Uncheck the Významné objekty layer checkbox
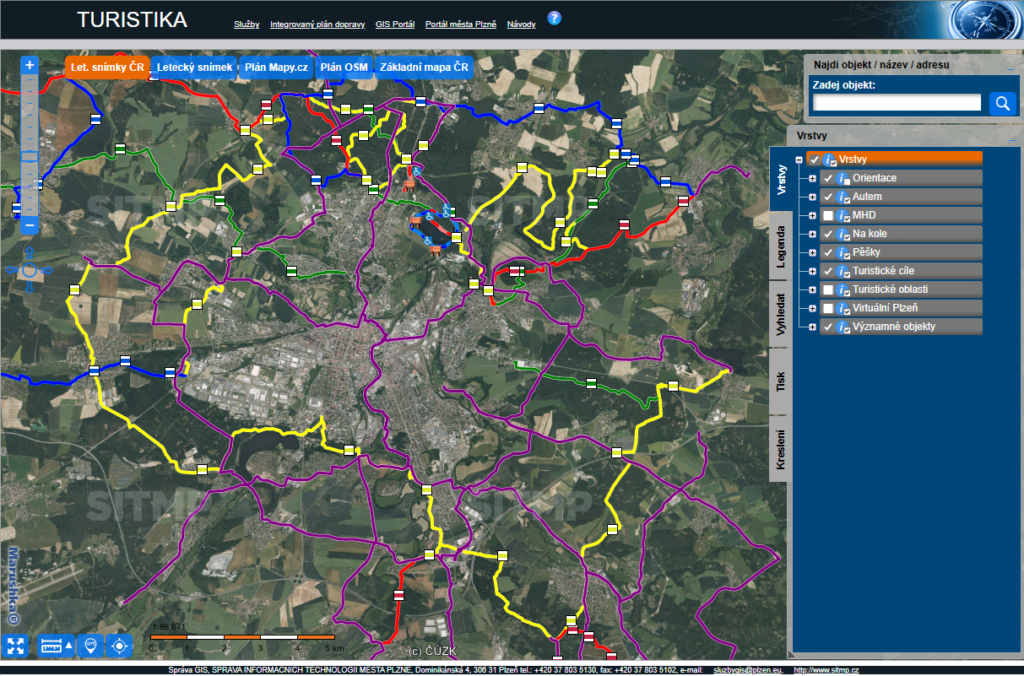1024x676 pixels. (x=828, y=327)
